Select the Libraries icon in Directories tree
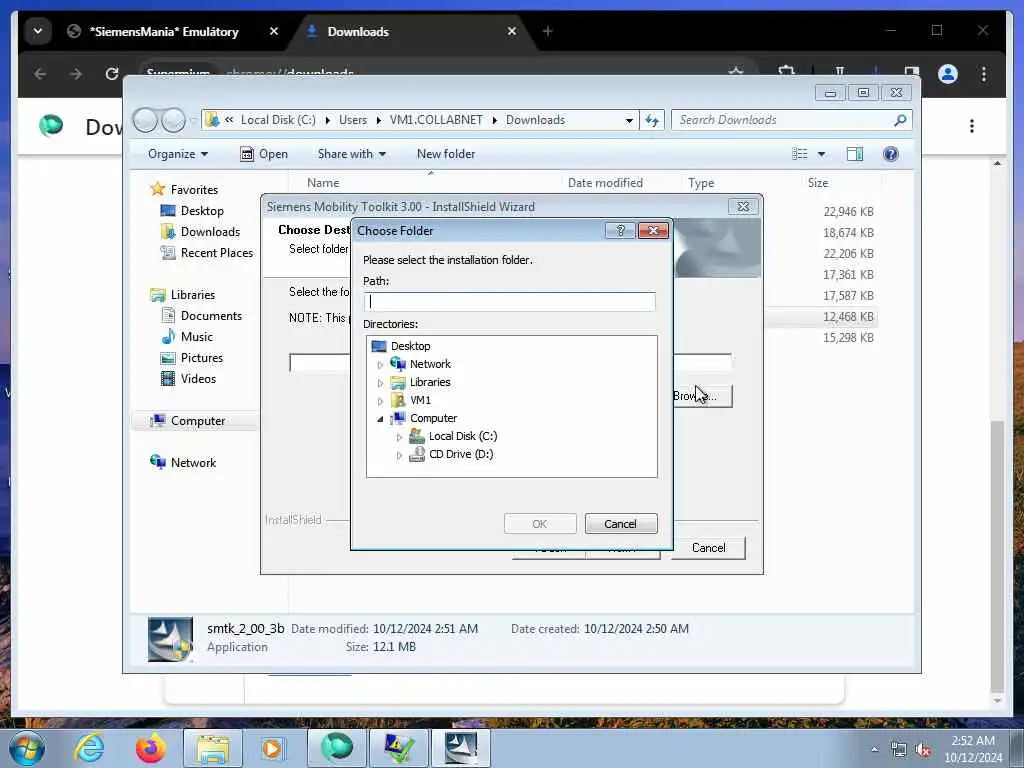 [398, 382]
